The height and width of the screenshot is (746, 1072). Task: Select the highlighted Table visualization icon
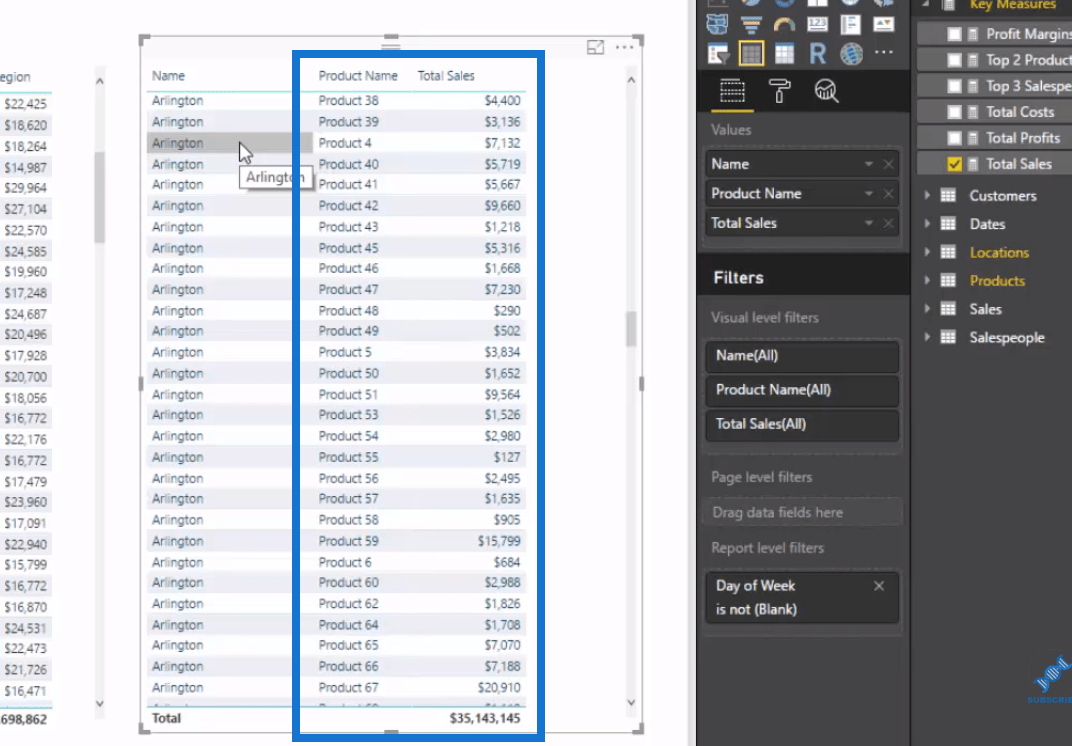(x=751, y=53)
